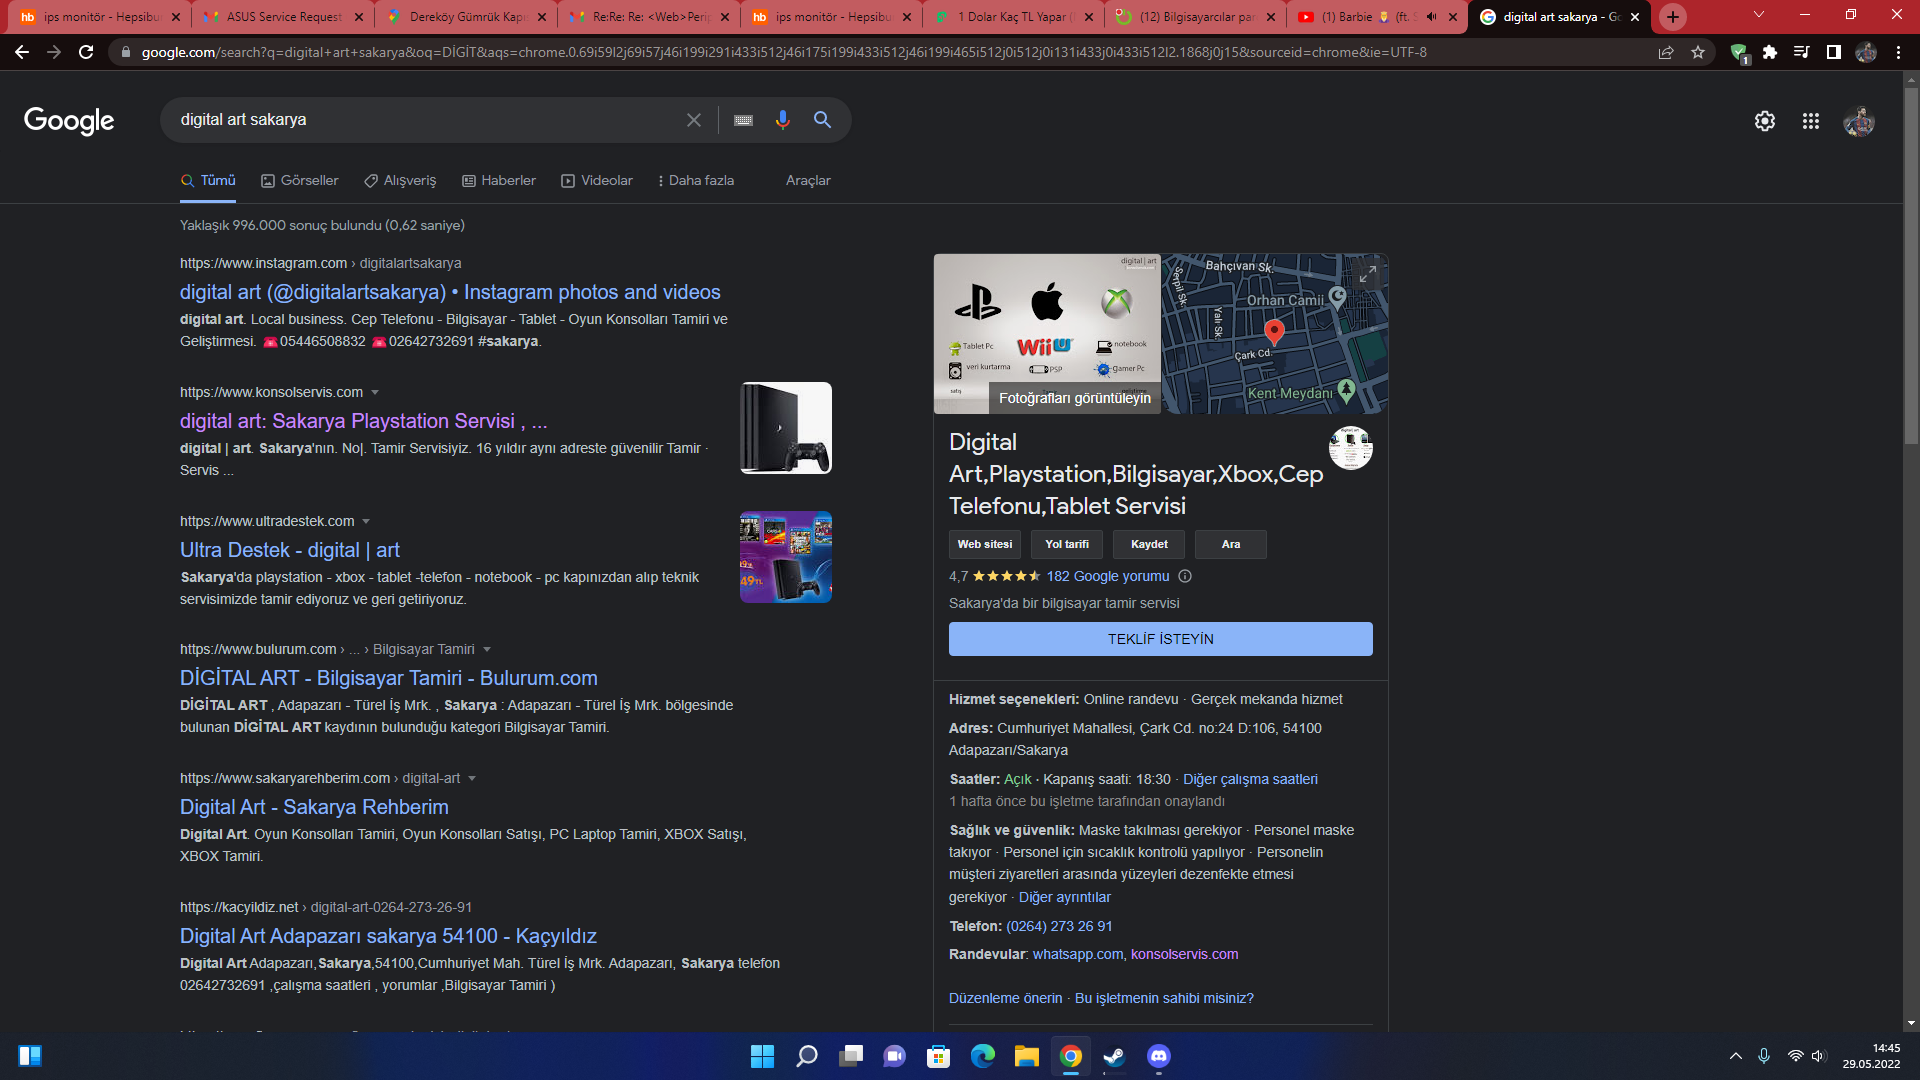1920x1080 pixels.
Task: Bookmark this page with star icon
Action: 1698,52
